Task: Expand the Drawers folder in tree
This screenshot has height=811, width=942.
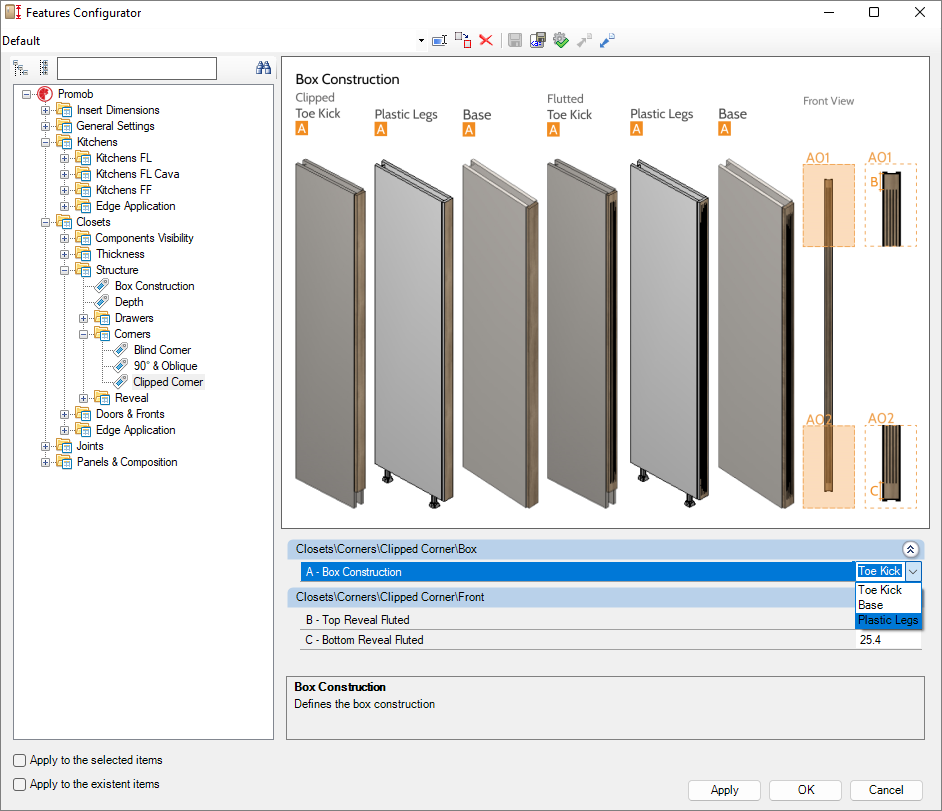Action: point(84,318)
